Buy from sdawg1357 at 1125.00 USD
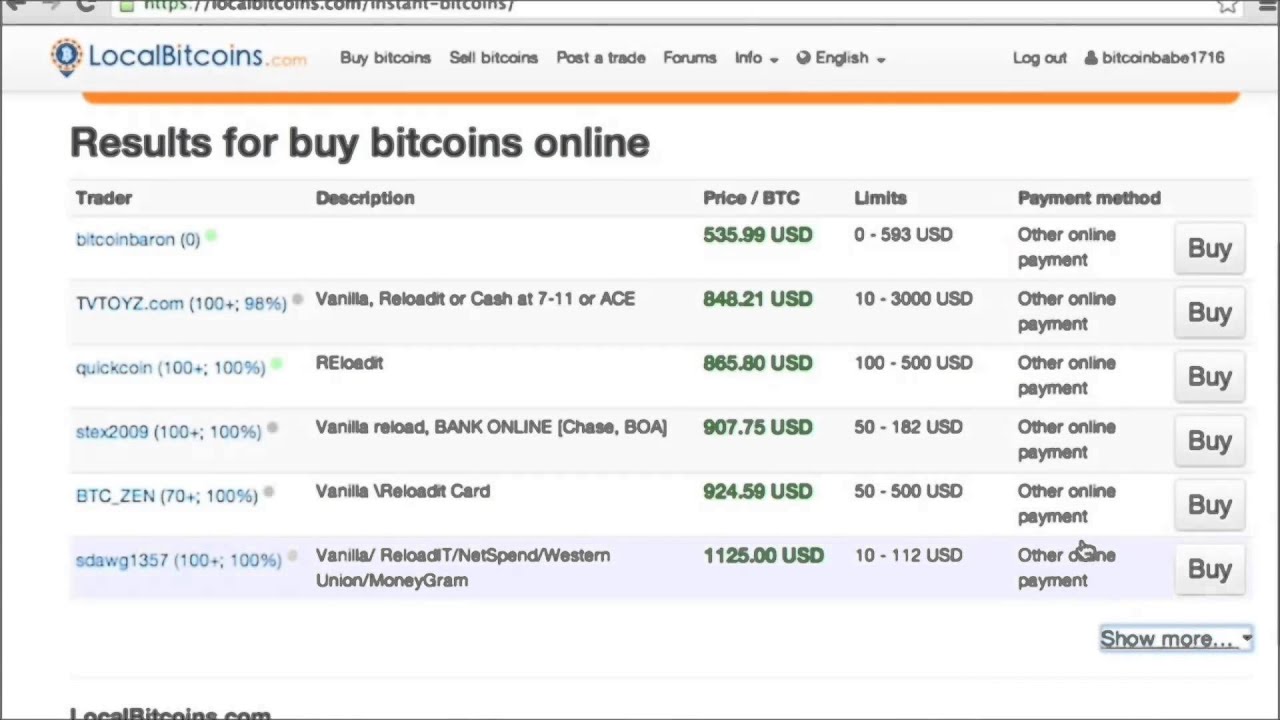This screenshot has height=720, width=1280. coord(1209,568)
